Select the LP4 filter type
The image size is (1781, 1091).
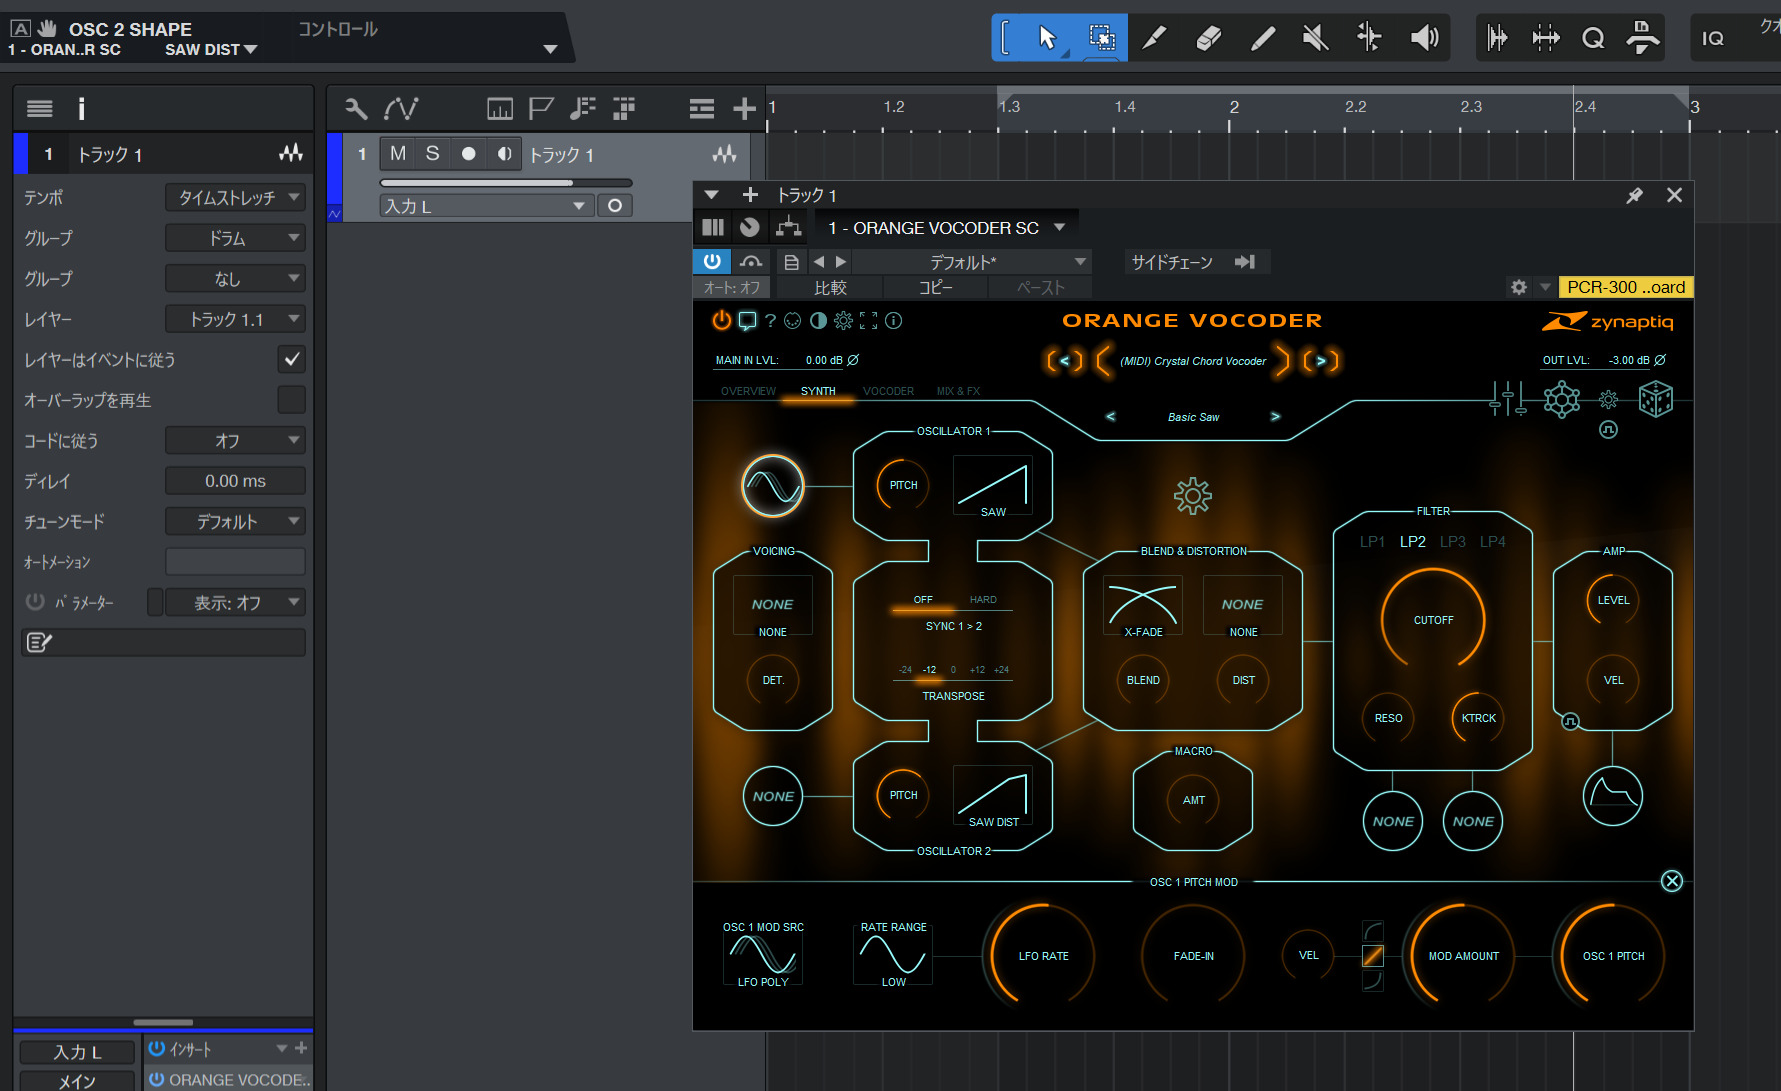(x=1492, y=541)
